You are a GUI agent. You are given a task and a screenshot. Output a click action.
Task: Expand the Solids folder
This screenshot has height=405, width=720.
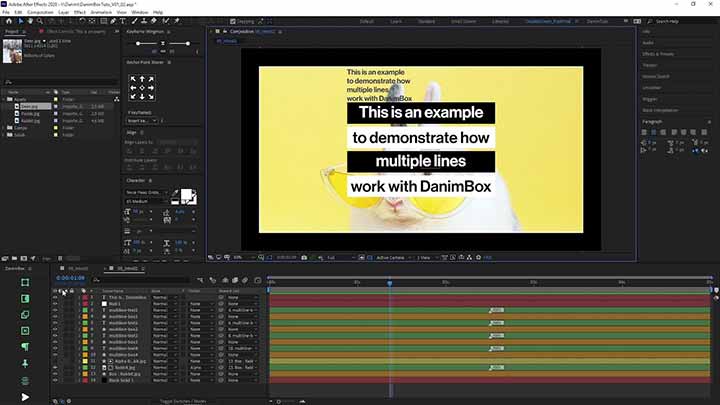click(4, 135)
